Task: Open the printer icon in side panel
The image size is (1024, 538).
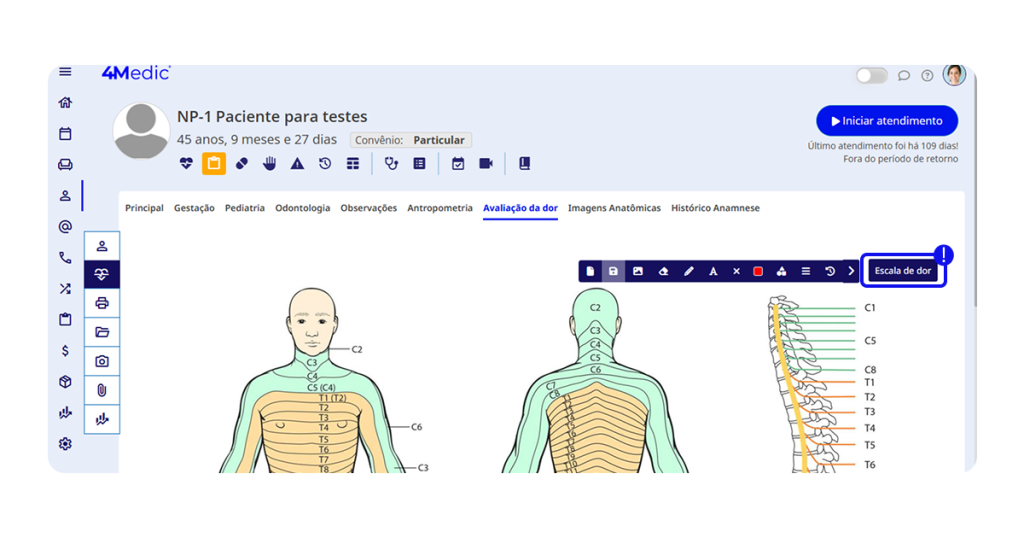Action: point(102,303)
